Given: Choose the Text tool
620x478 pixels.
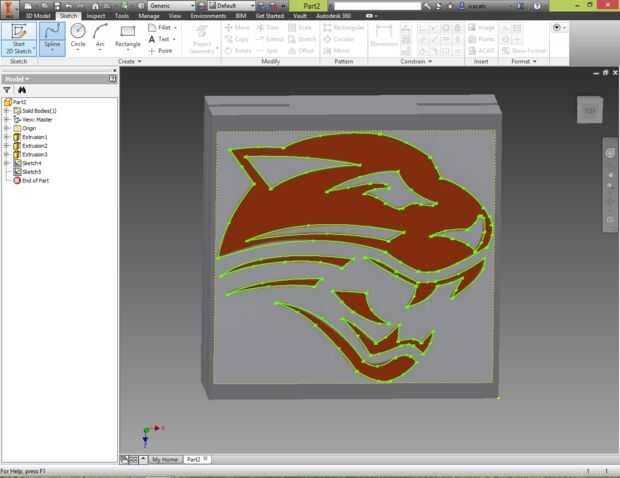Looking at the screenshot, I should pos(159,39).
